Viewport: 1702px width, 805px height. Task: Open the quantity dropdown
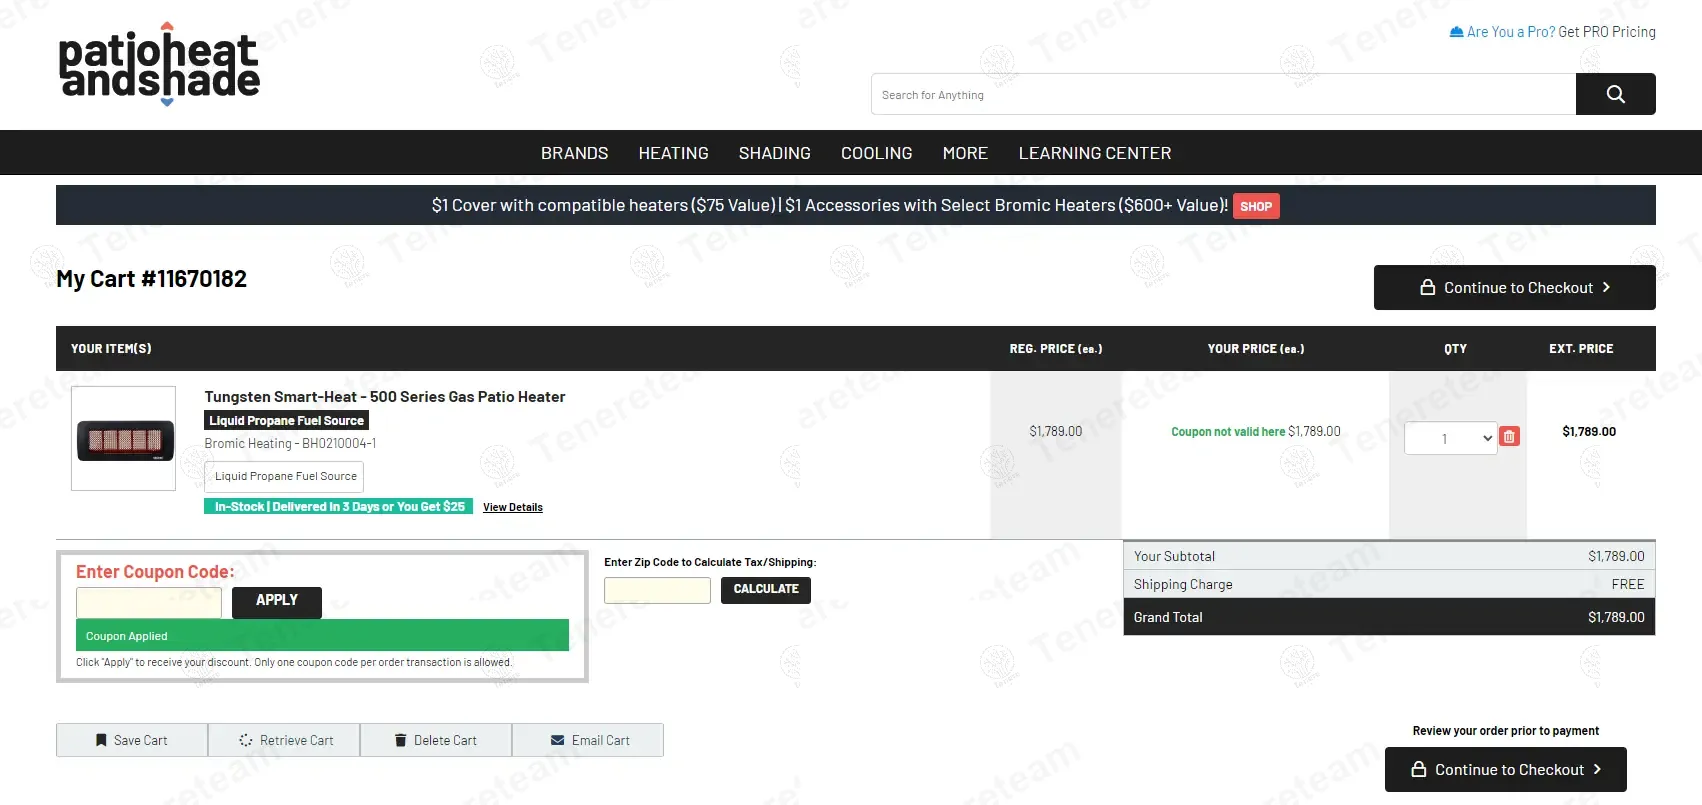click(x=1450, y=438)
